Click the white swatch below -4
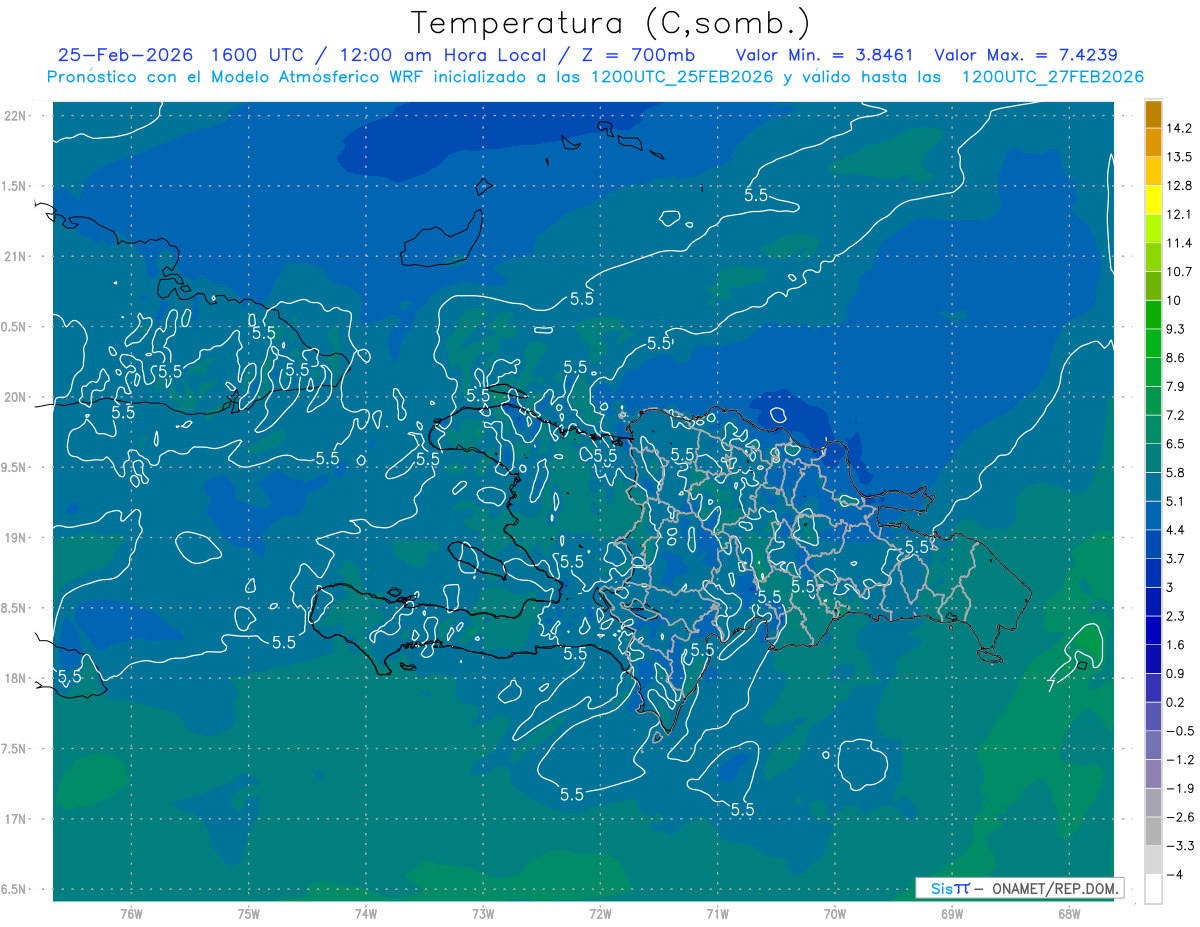Viewport: 1200px width, 927px height. pyautogui.click(x=1153, y=888)
